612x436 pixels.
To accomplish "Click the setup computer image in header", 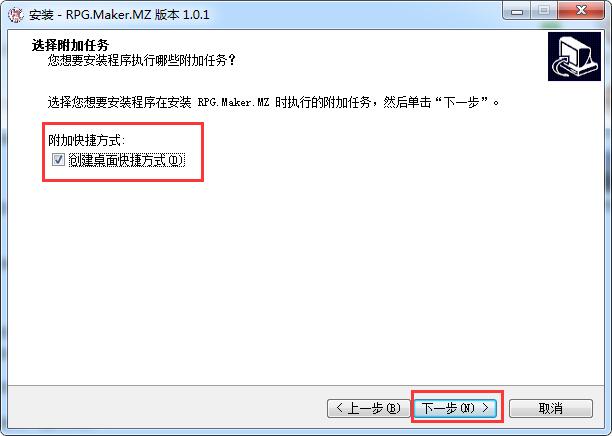I will pyautogui.click(x=574, y=57).
